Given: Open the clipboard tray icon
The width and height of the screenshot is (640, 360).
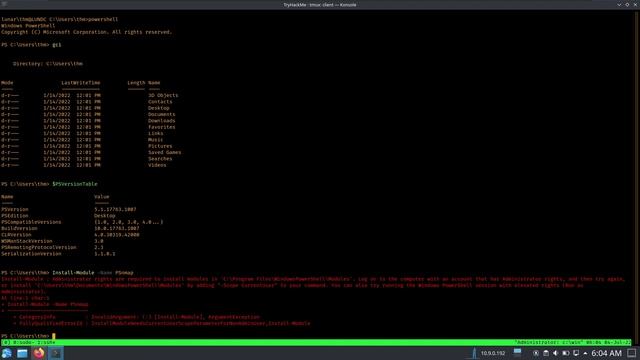Looking at the screenshot, I should point(546,353).
